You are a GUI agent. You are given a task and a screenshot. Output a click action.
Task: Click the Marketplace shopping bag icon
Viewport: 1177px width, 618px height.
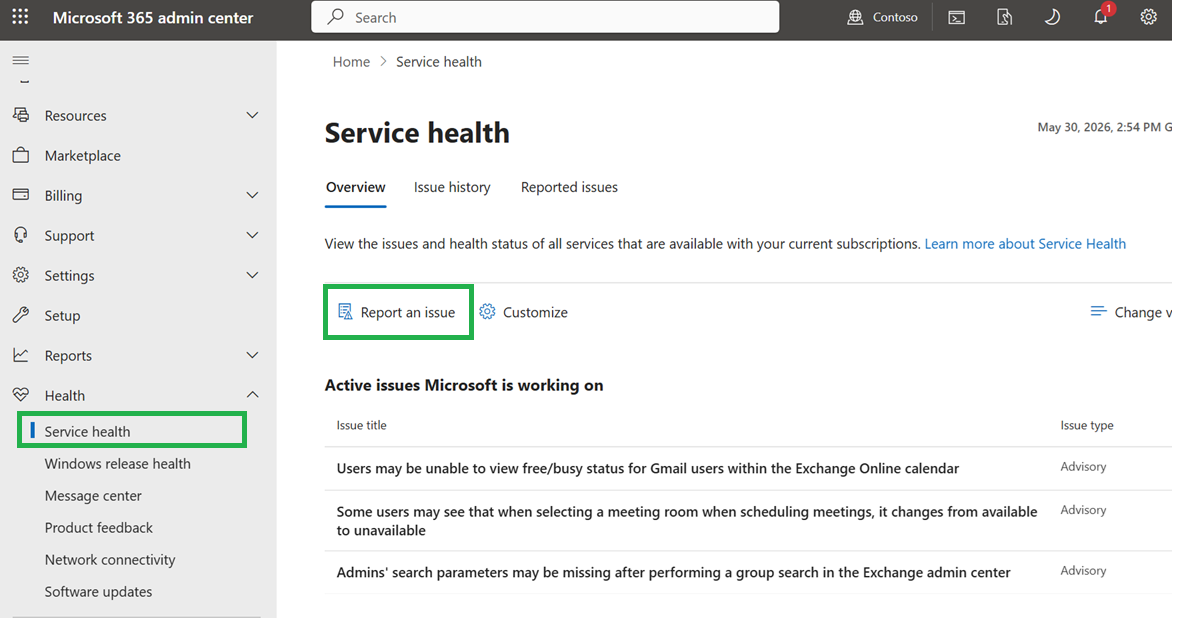point(21,155)
